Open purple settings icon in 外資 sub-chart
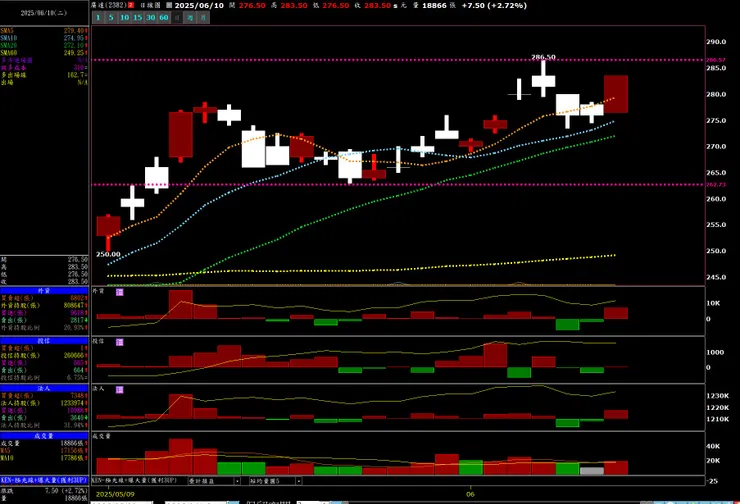This screenshot has height=504, width=740. coord(119,292)
